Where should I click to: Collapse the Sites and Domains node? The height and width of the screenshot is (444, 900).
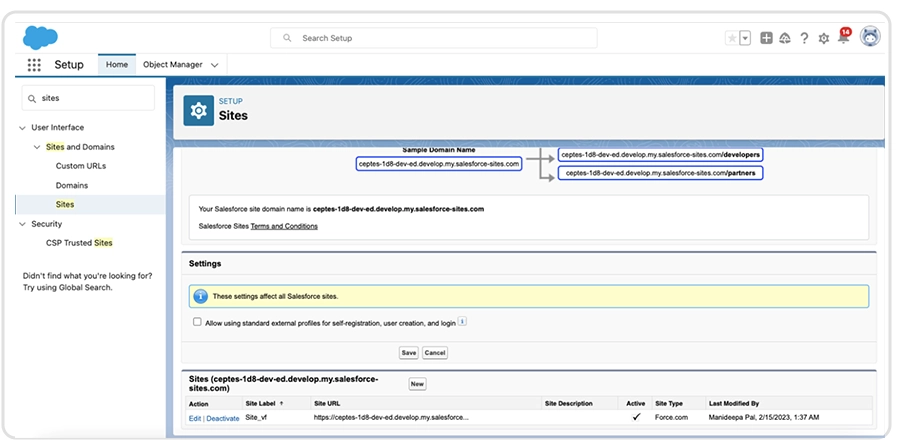point(37,147)
